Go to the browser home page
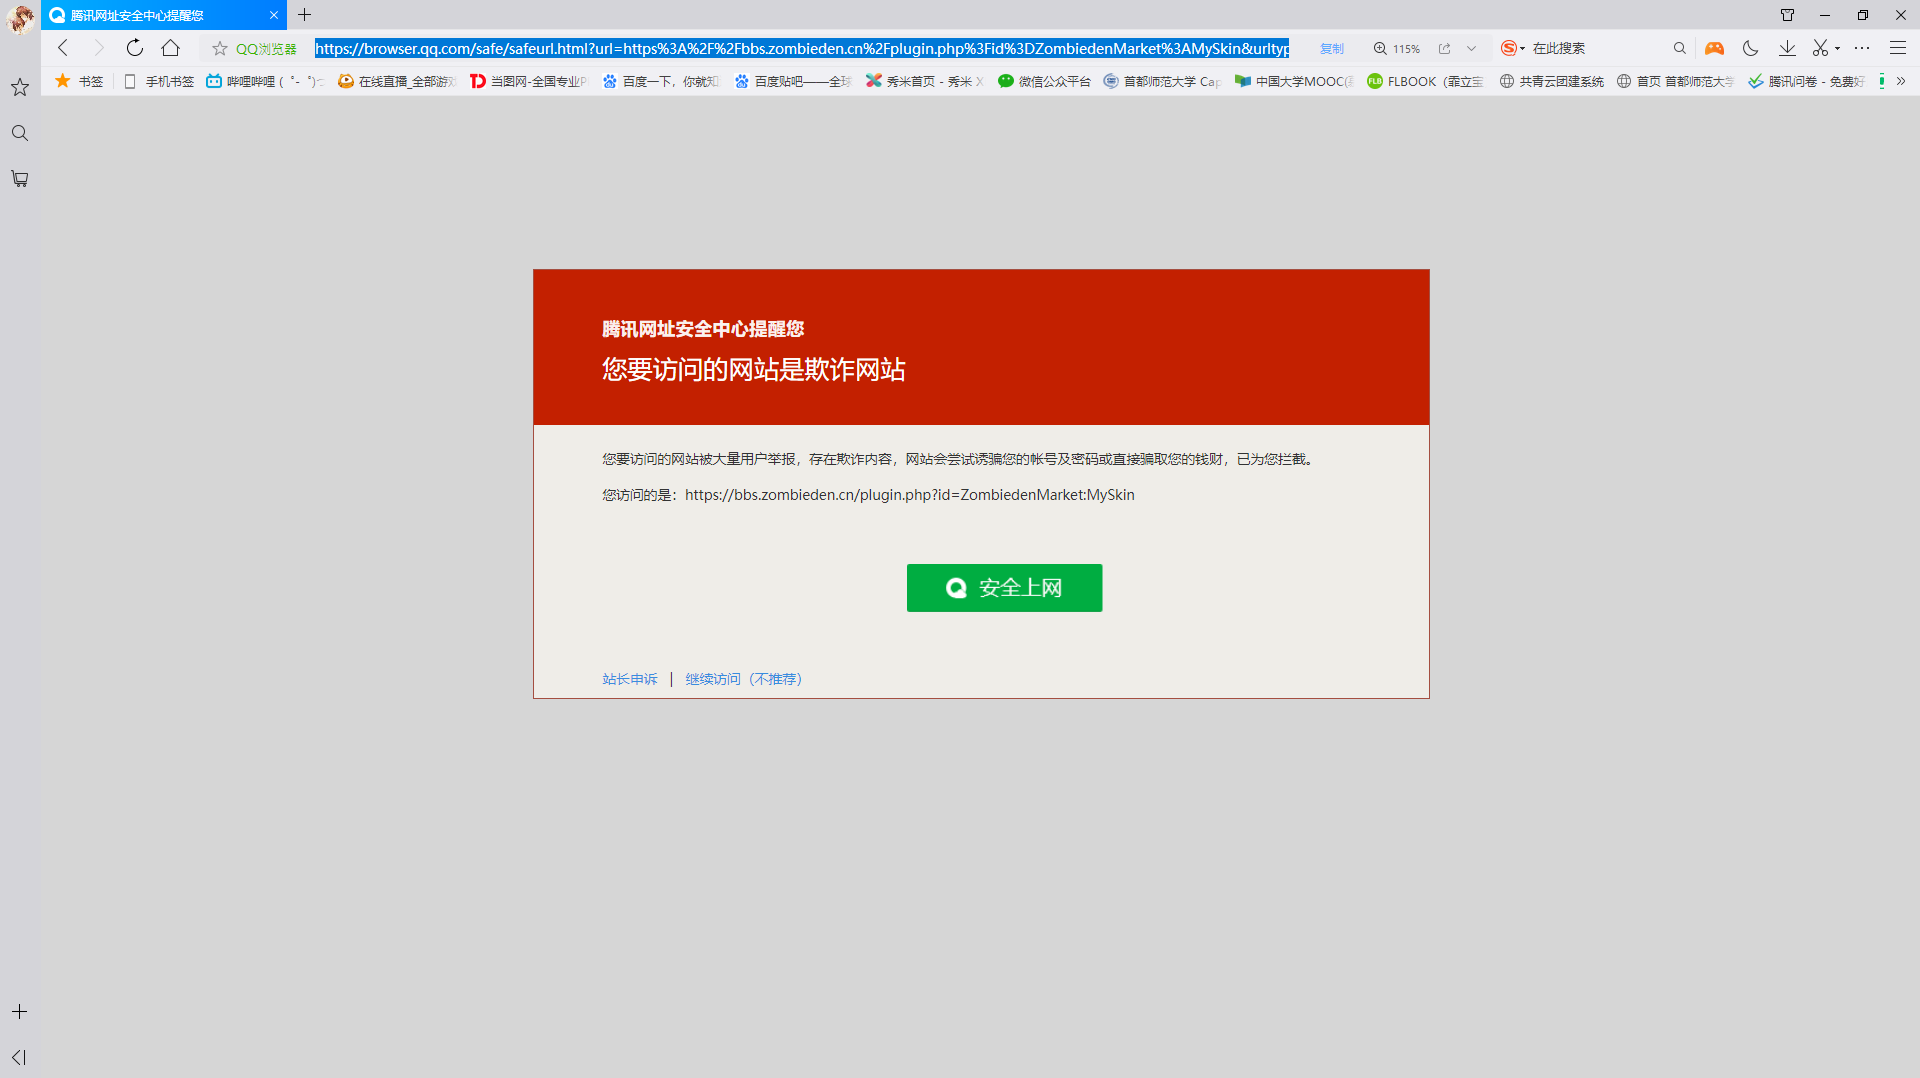 [171, 48]
